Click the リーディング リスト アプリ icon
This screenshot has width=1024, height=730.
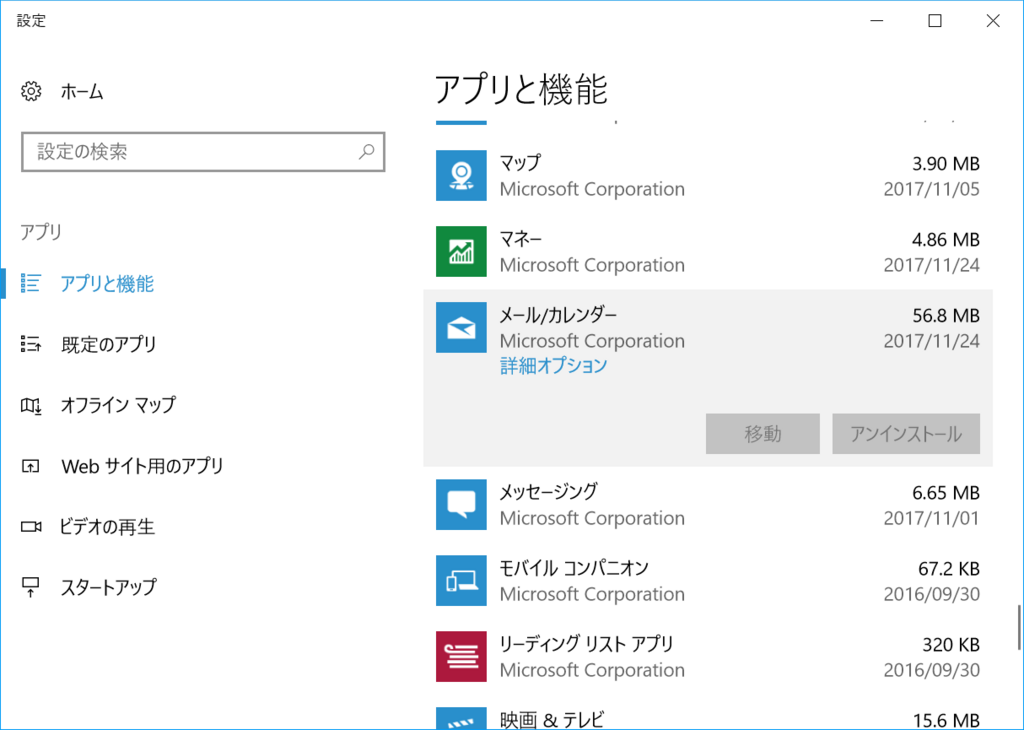(x=461, y=656)
